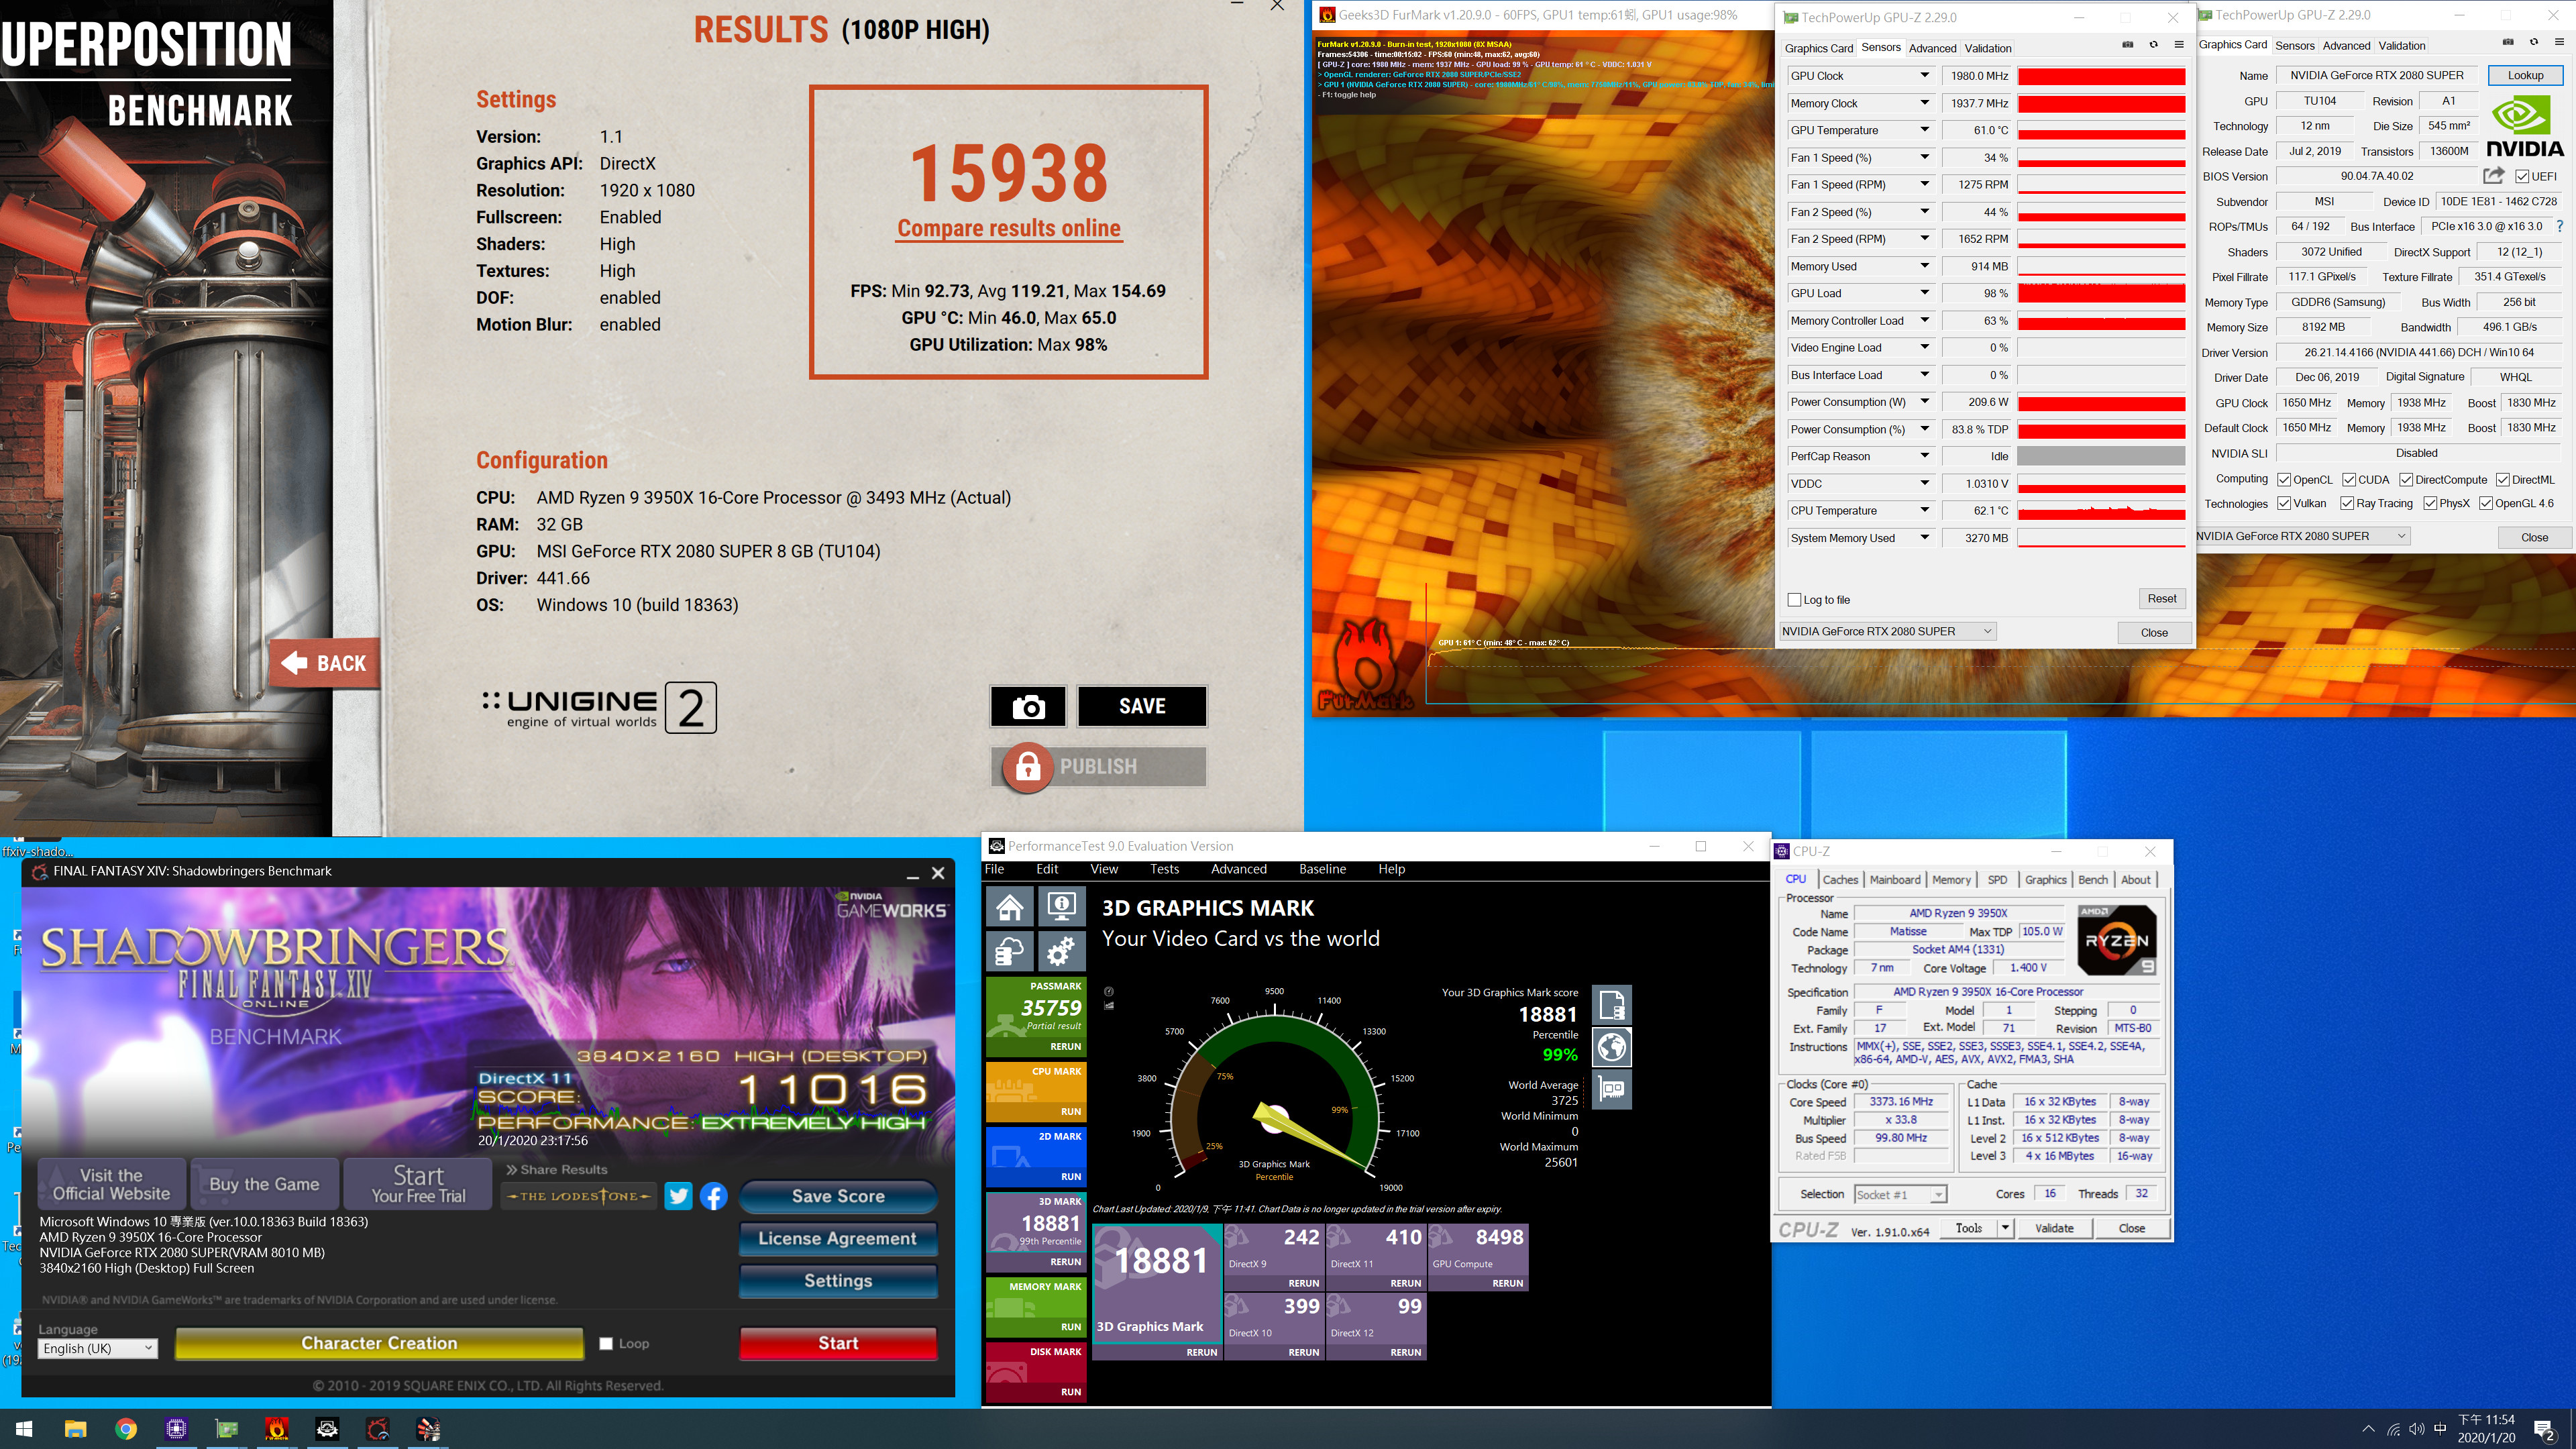Take Superposition screenshot with camera button
This screenshot has width=2576, height=1449.
coord(1028,706)
